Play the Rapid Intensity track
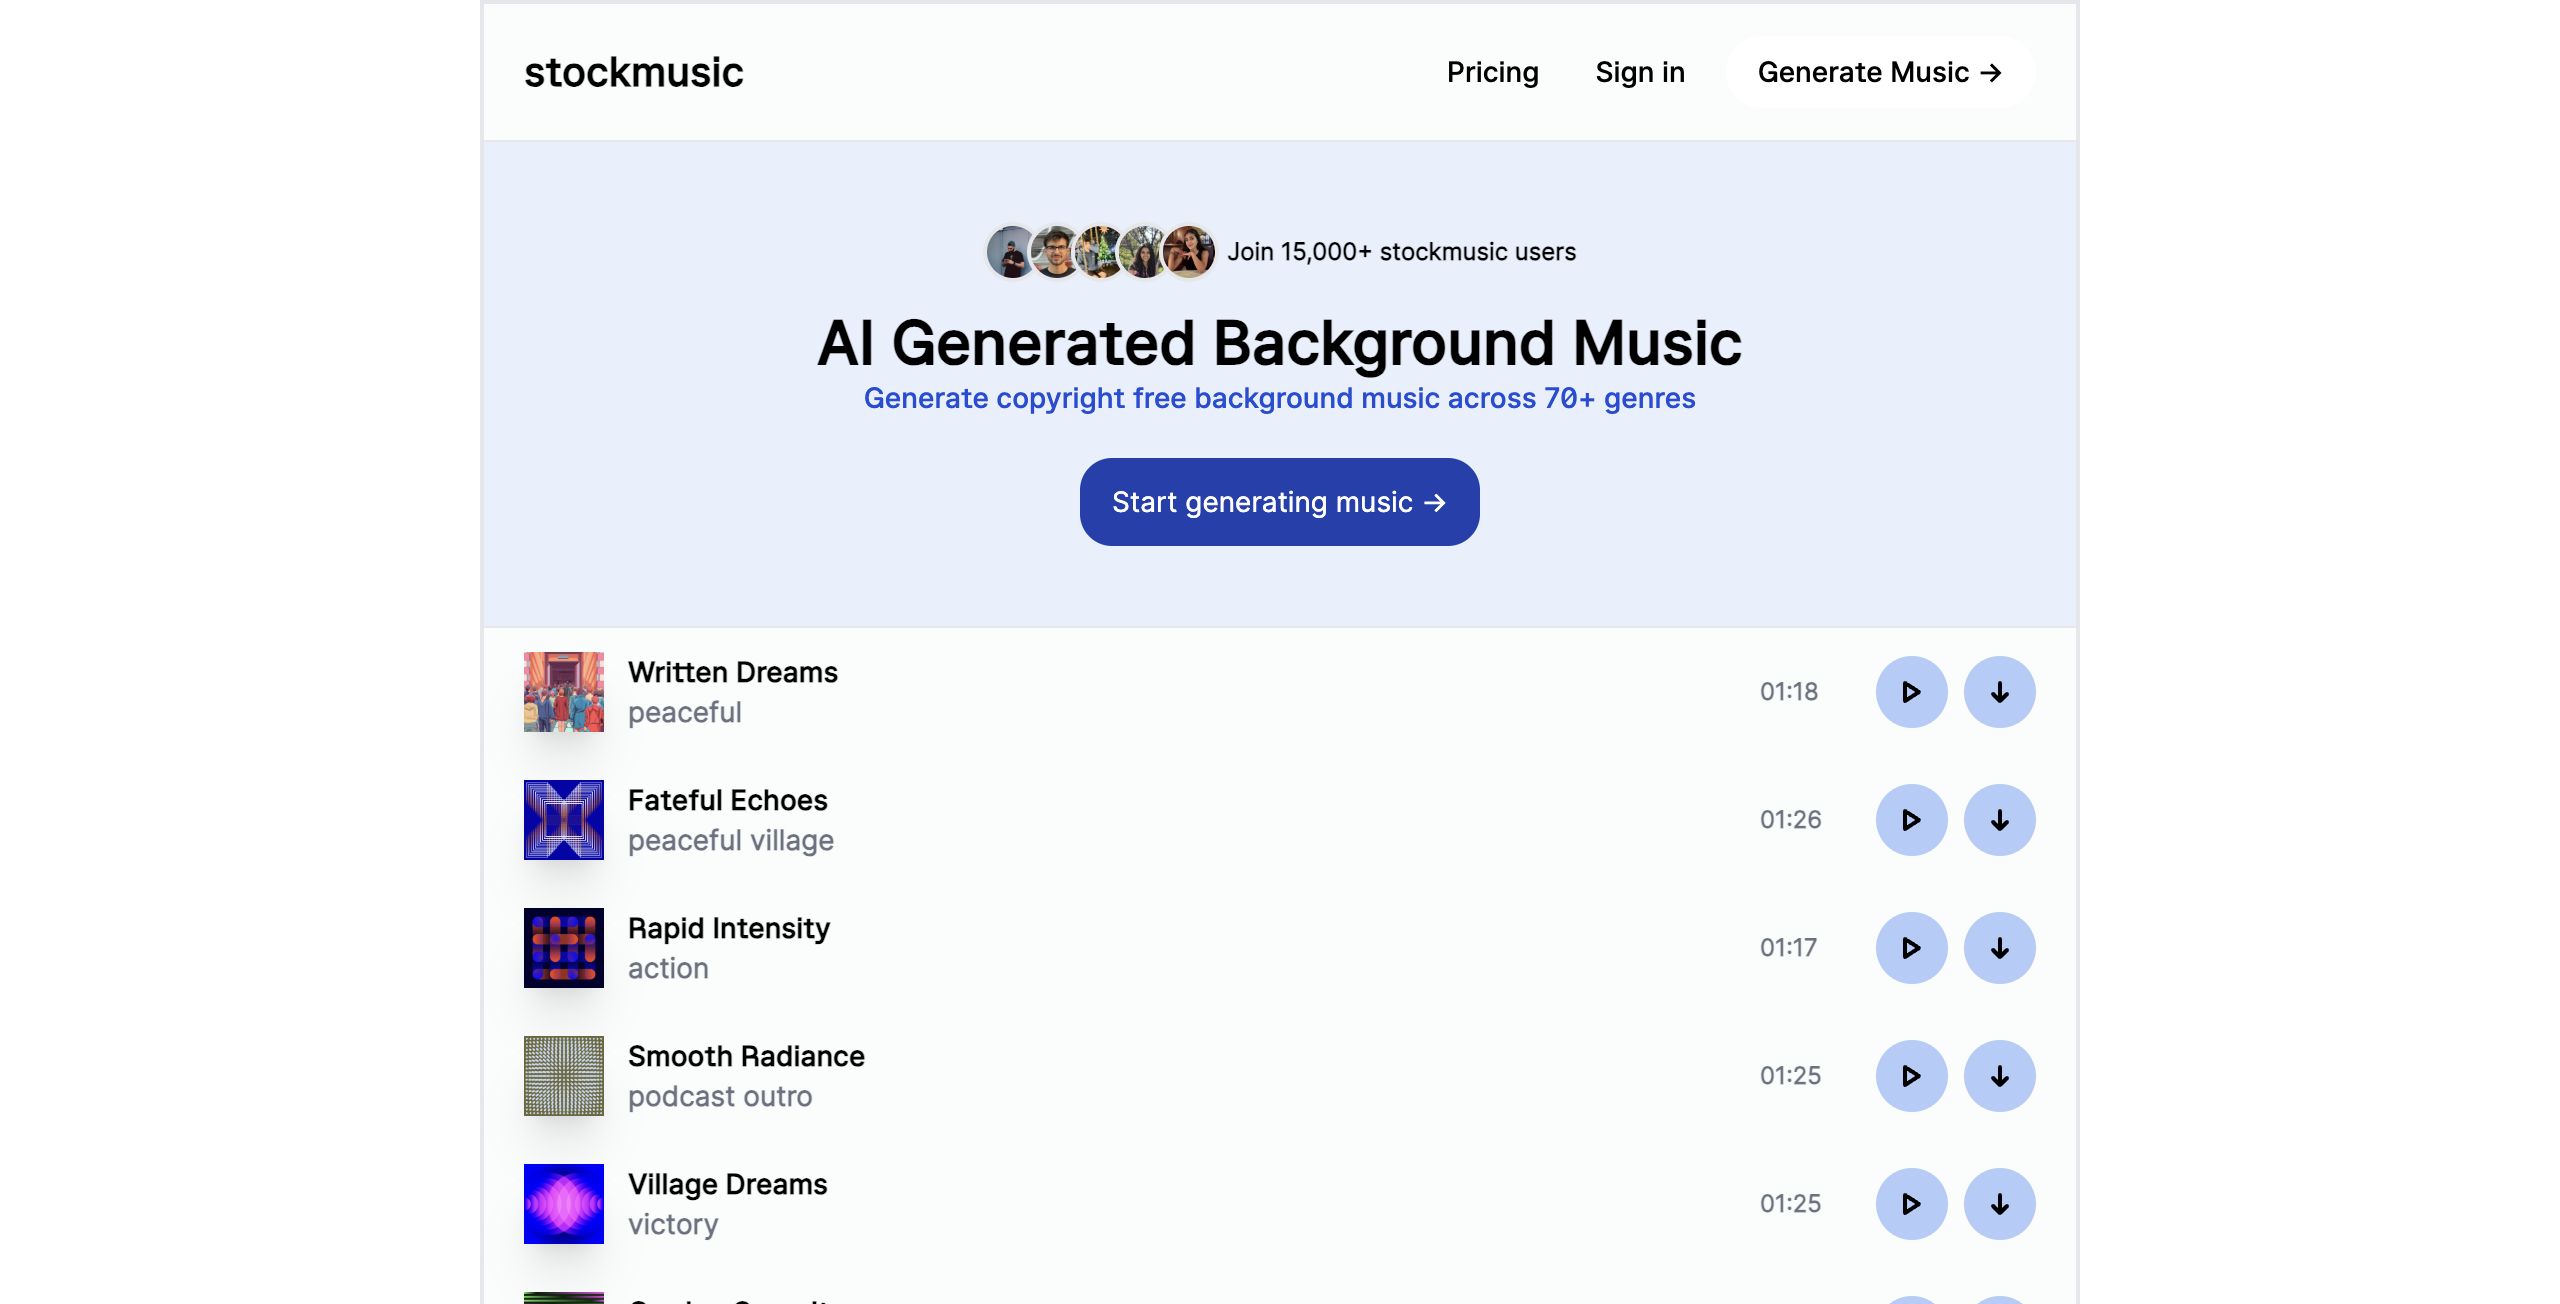2560x1304 pixels. click(x=1911, y=948)
